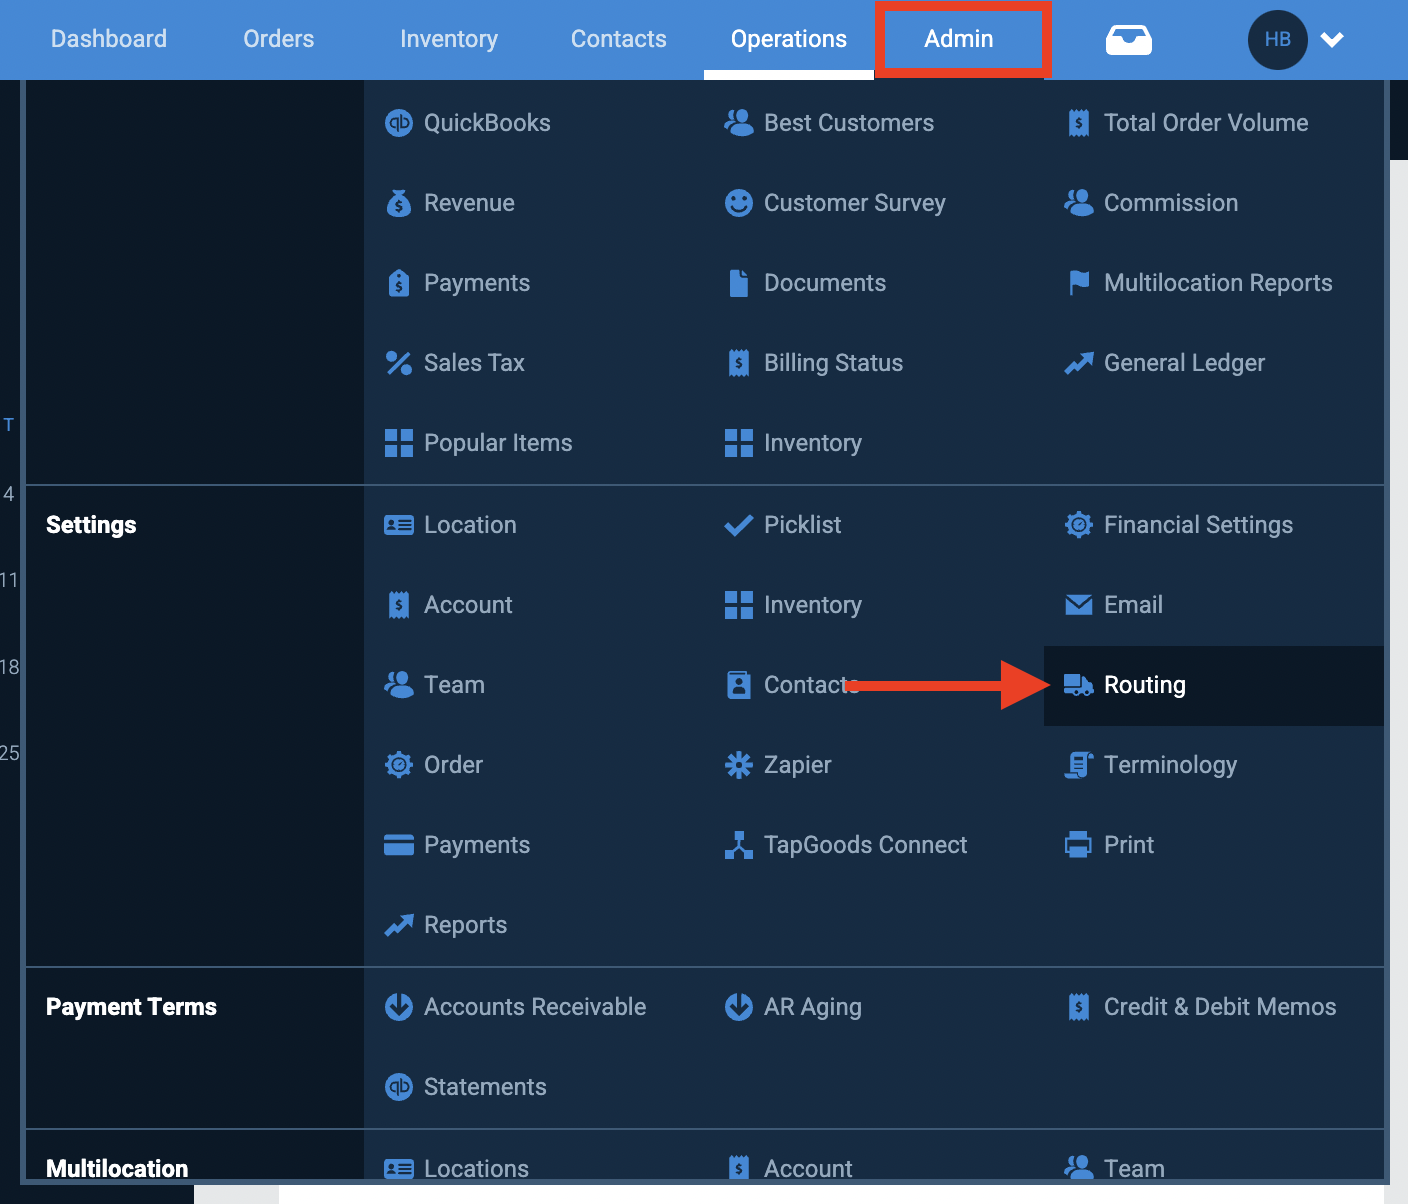Click the TapGoods Connect network icon
1408x1204 pixels.
(x=739, y=845)
